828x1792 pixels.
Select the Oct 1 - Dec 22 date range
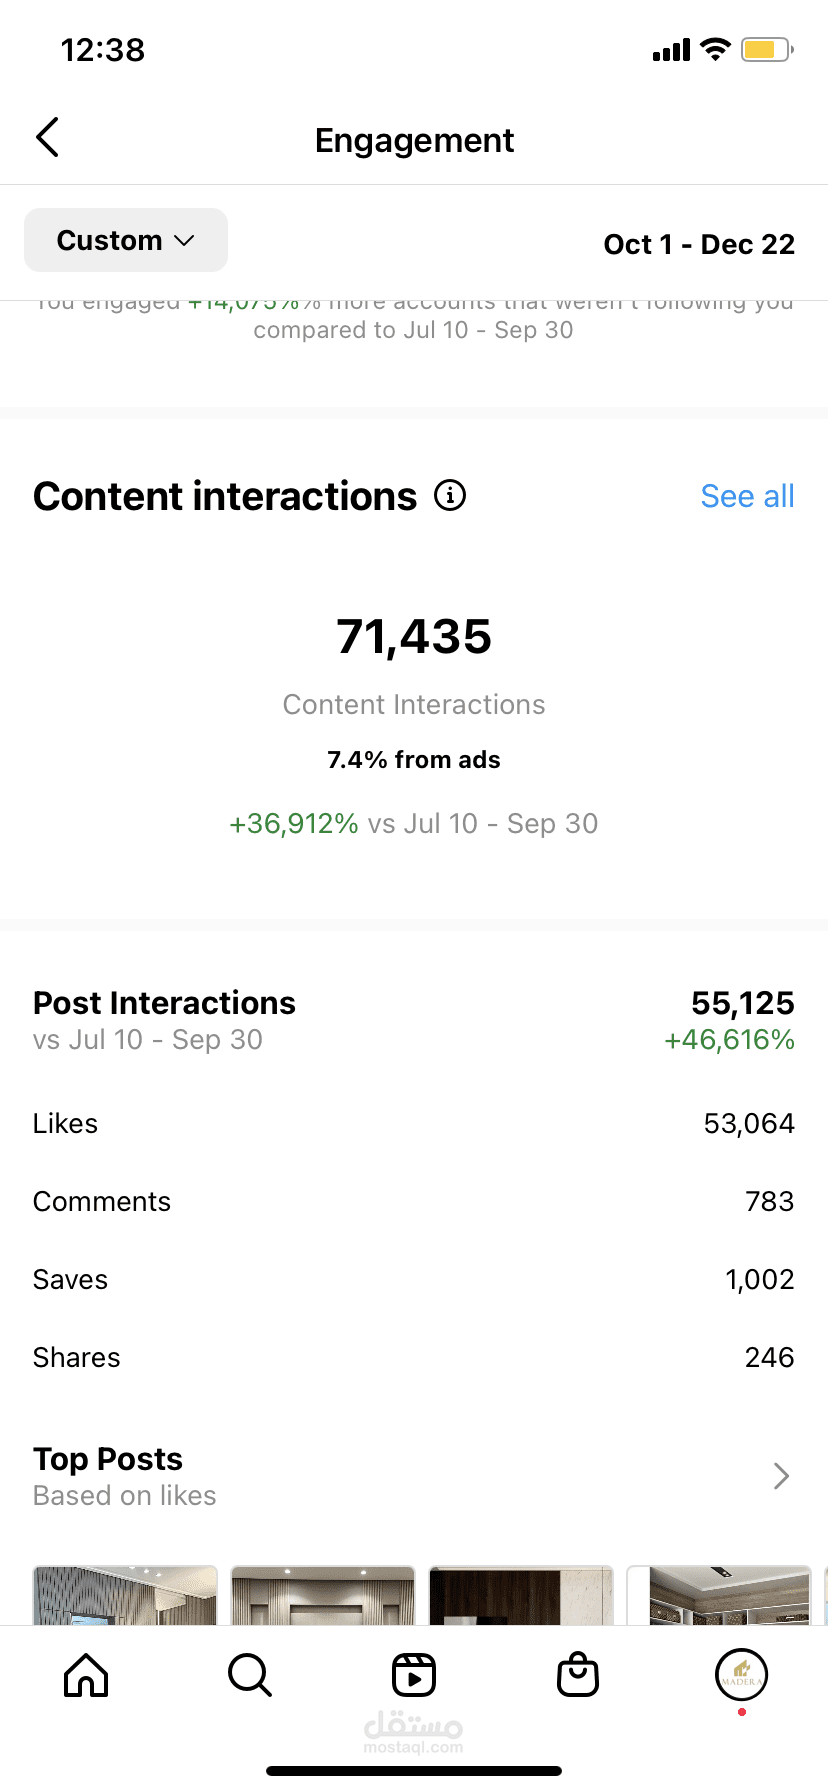tap(699, 244)
